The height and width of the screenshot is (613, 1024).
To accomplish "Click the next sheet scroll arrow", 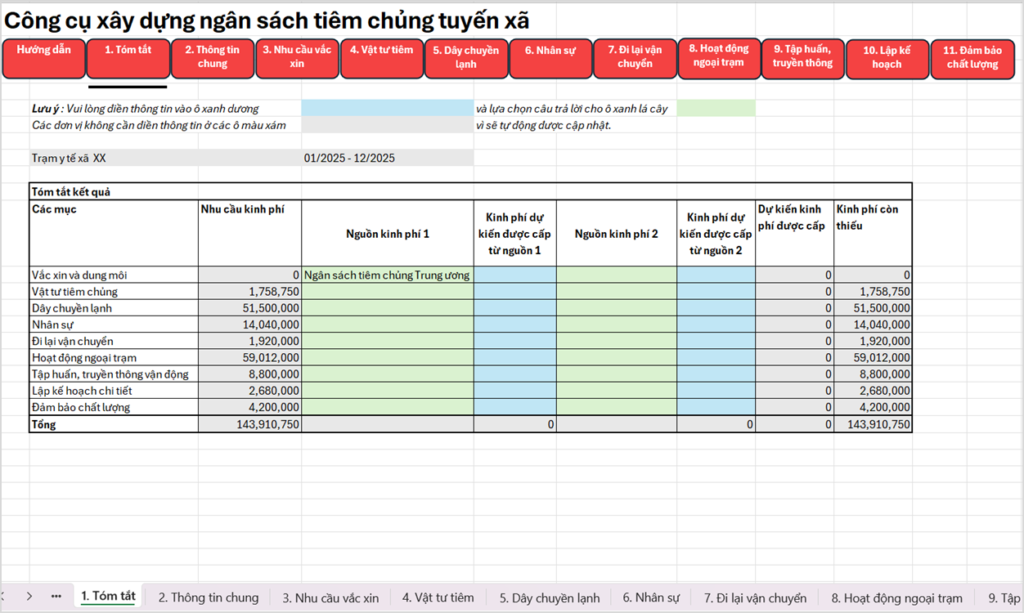I will pyautogui.click(x=30, y=596).
